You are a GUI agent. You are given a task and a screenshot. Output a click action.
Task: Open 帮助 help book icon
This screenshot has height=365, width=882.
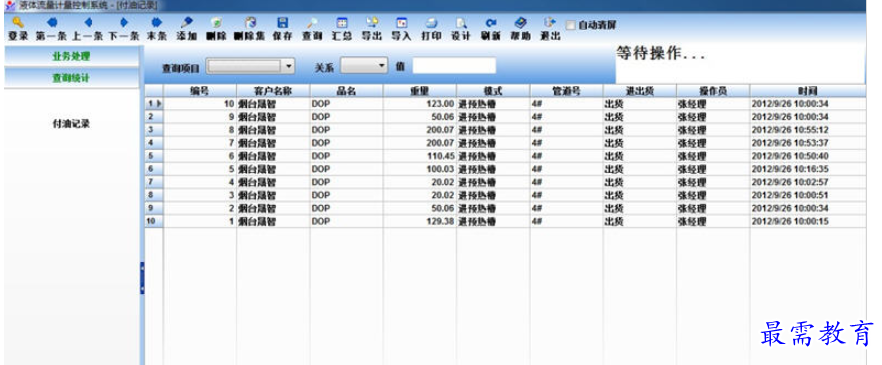coord(520,22)
